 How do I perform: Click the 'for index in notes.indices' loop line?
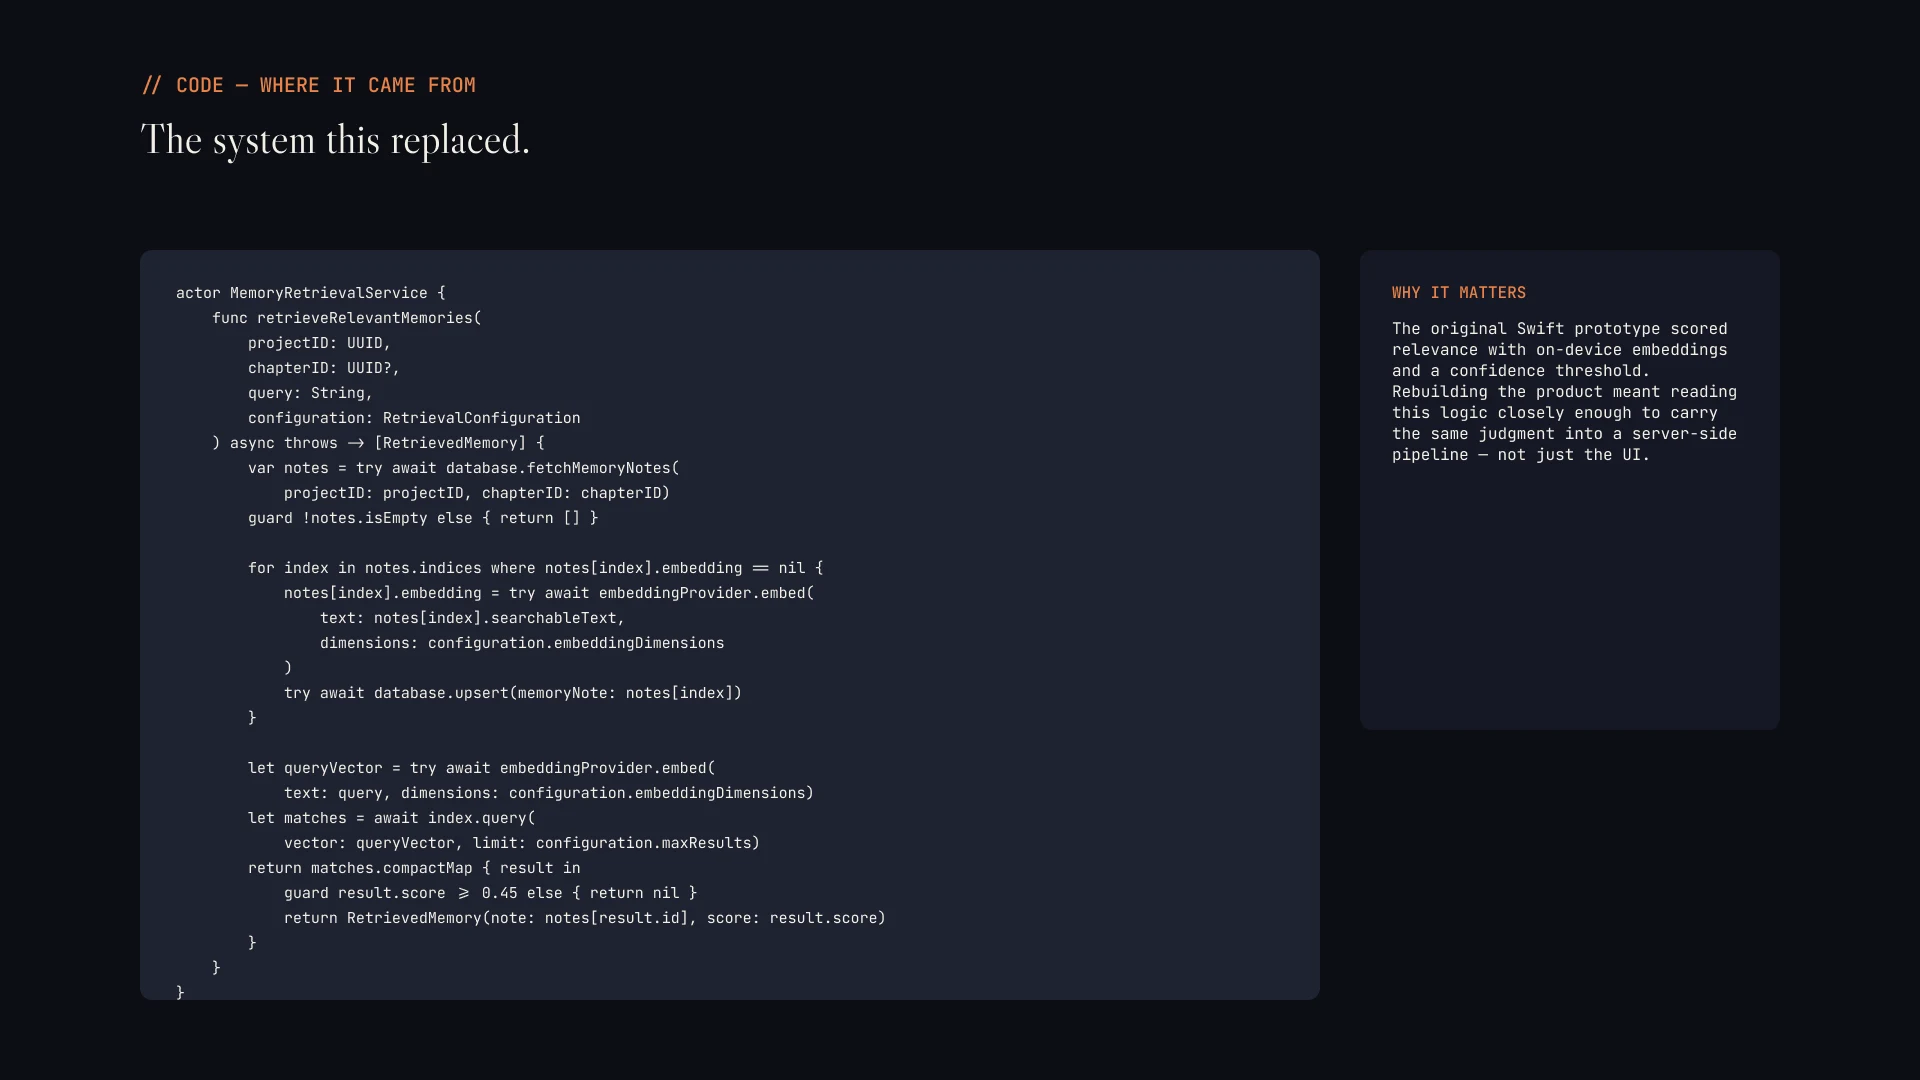pyautogui.click(x=536, y=568)
